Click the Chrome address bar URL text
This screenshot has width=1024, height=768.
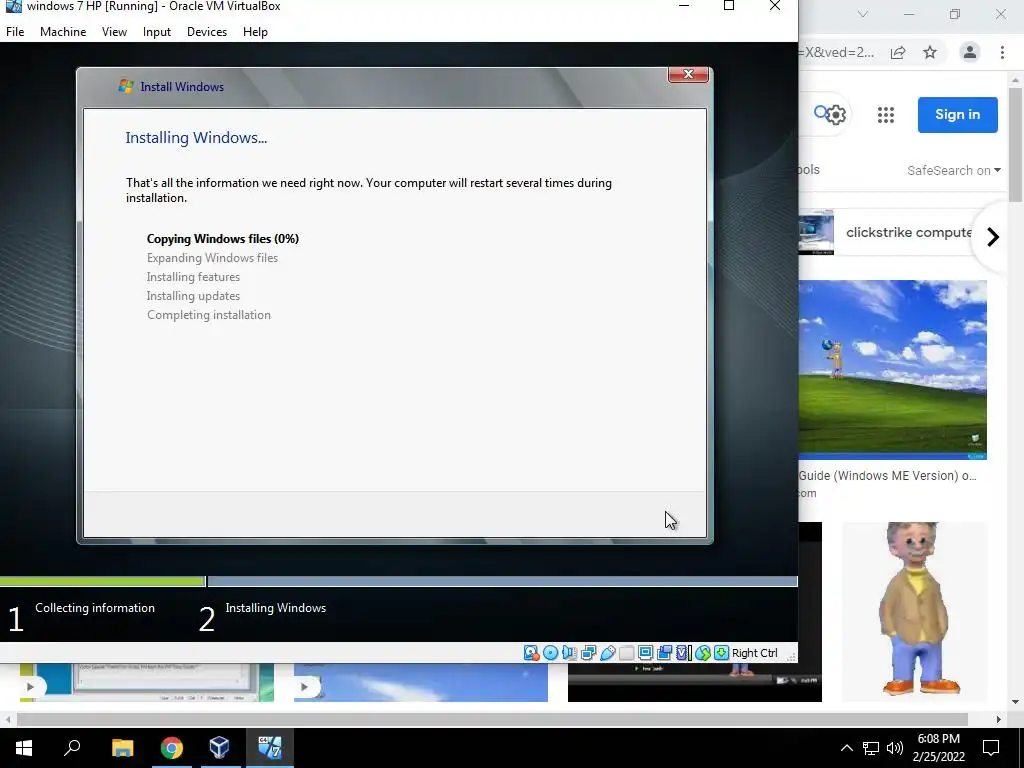[837, 52]
